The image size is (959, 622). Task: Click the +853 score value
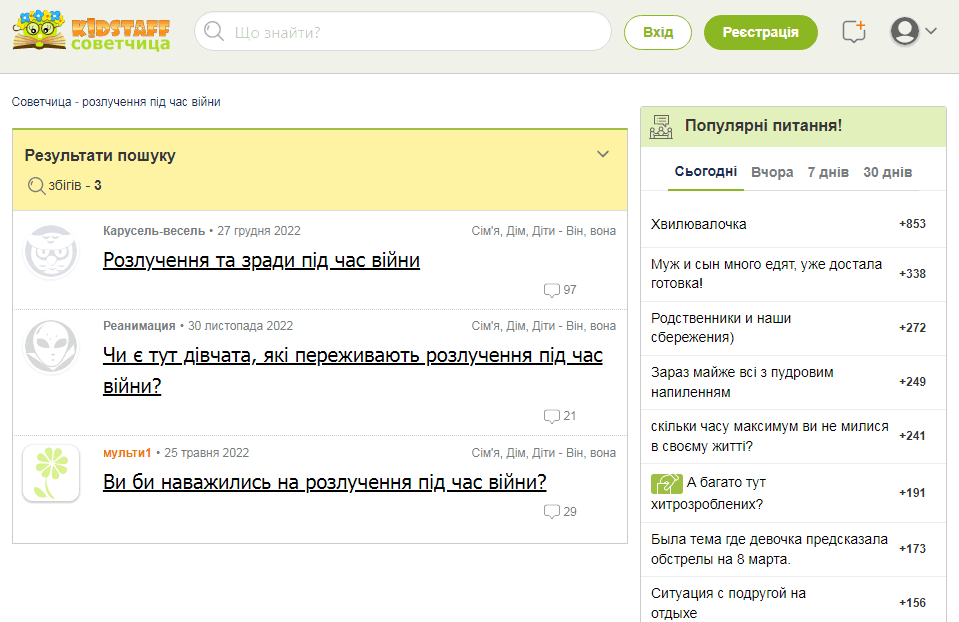[912, 224]
